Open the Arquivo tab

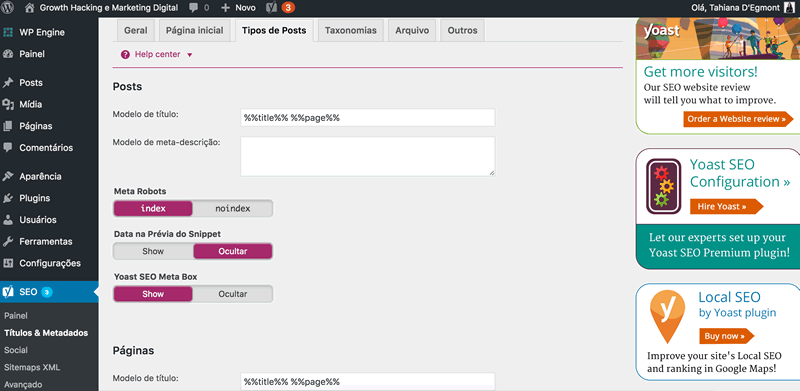(412, 31)
